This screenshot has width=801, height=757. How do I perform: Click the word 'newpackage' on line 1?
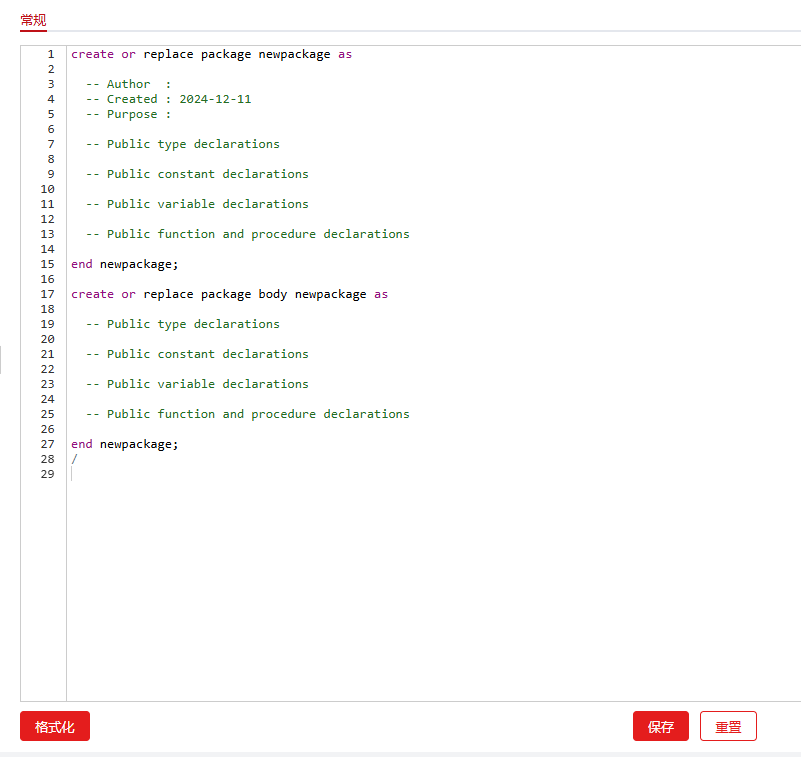(x=294, y=54)
